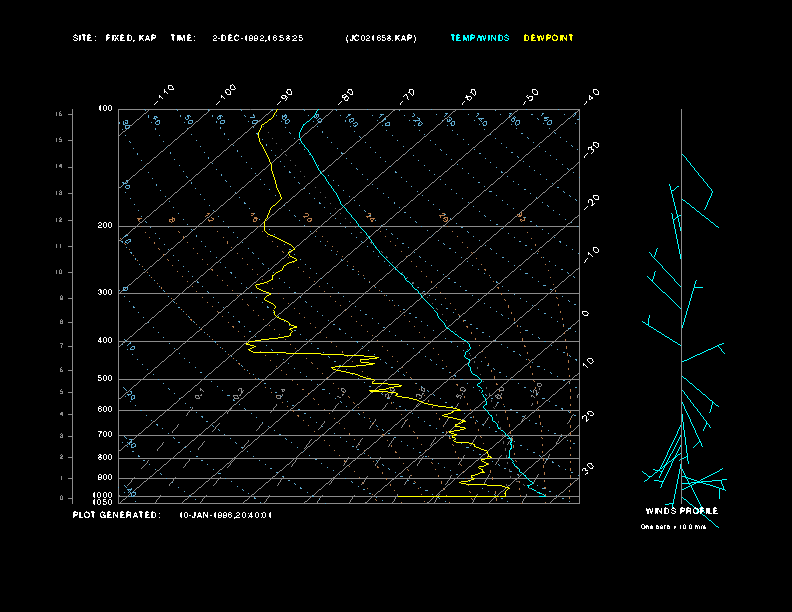Click the '800' pressure level label

point(105,457)
